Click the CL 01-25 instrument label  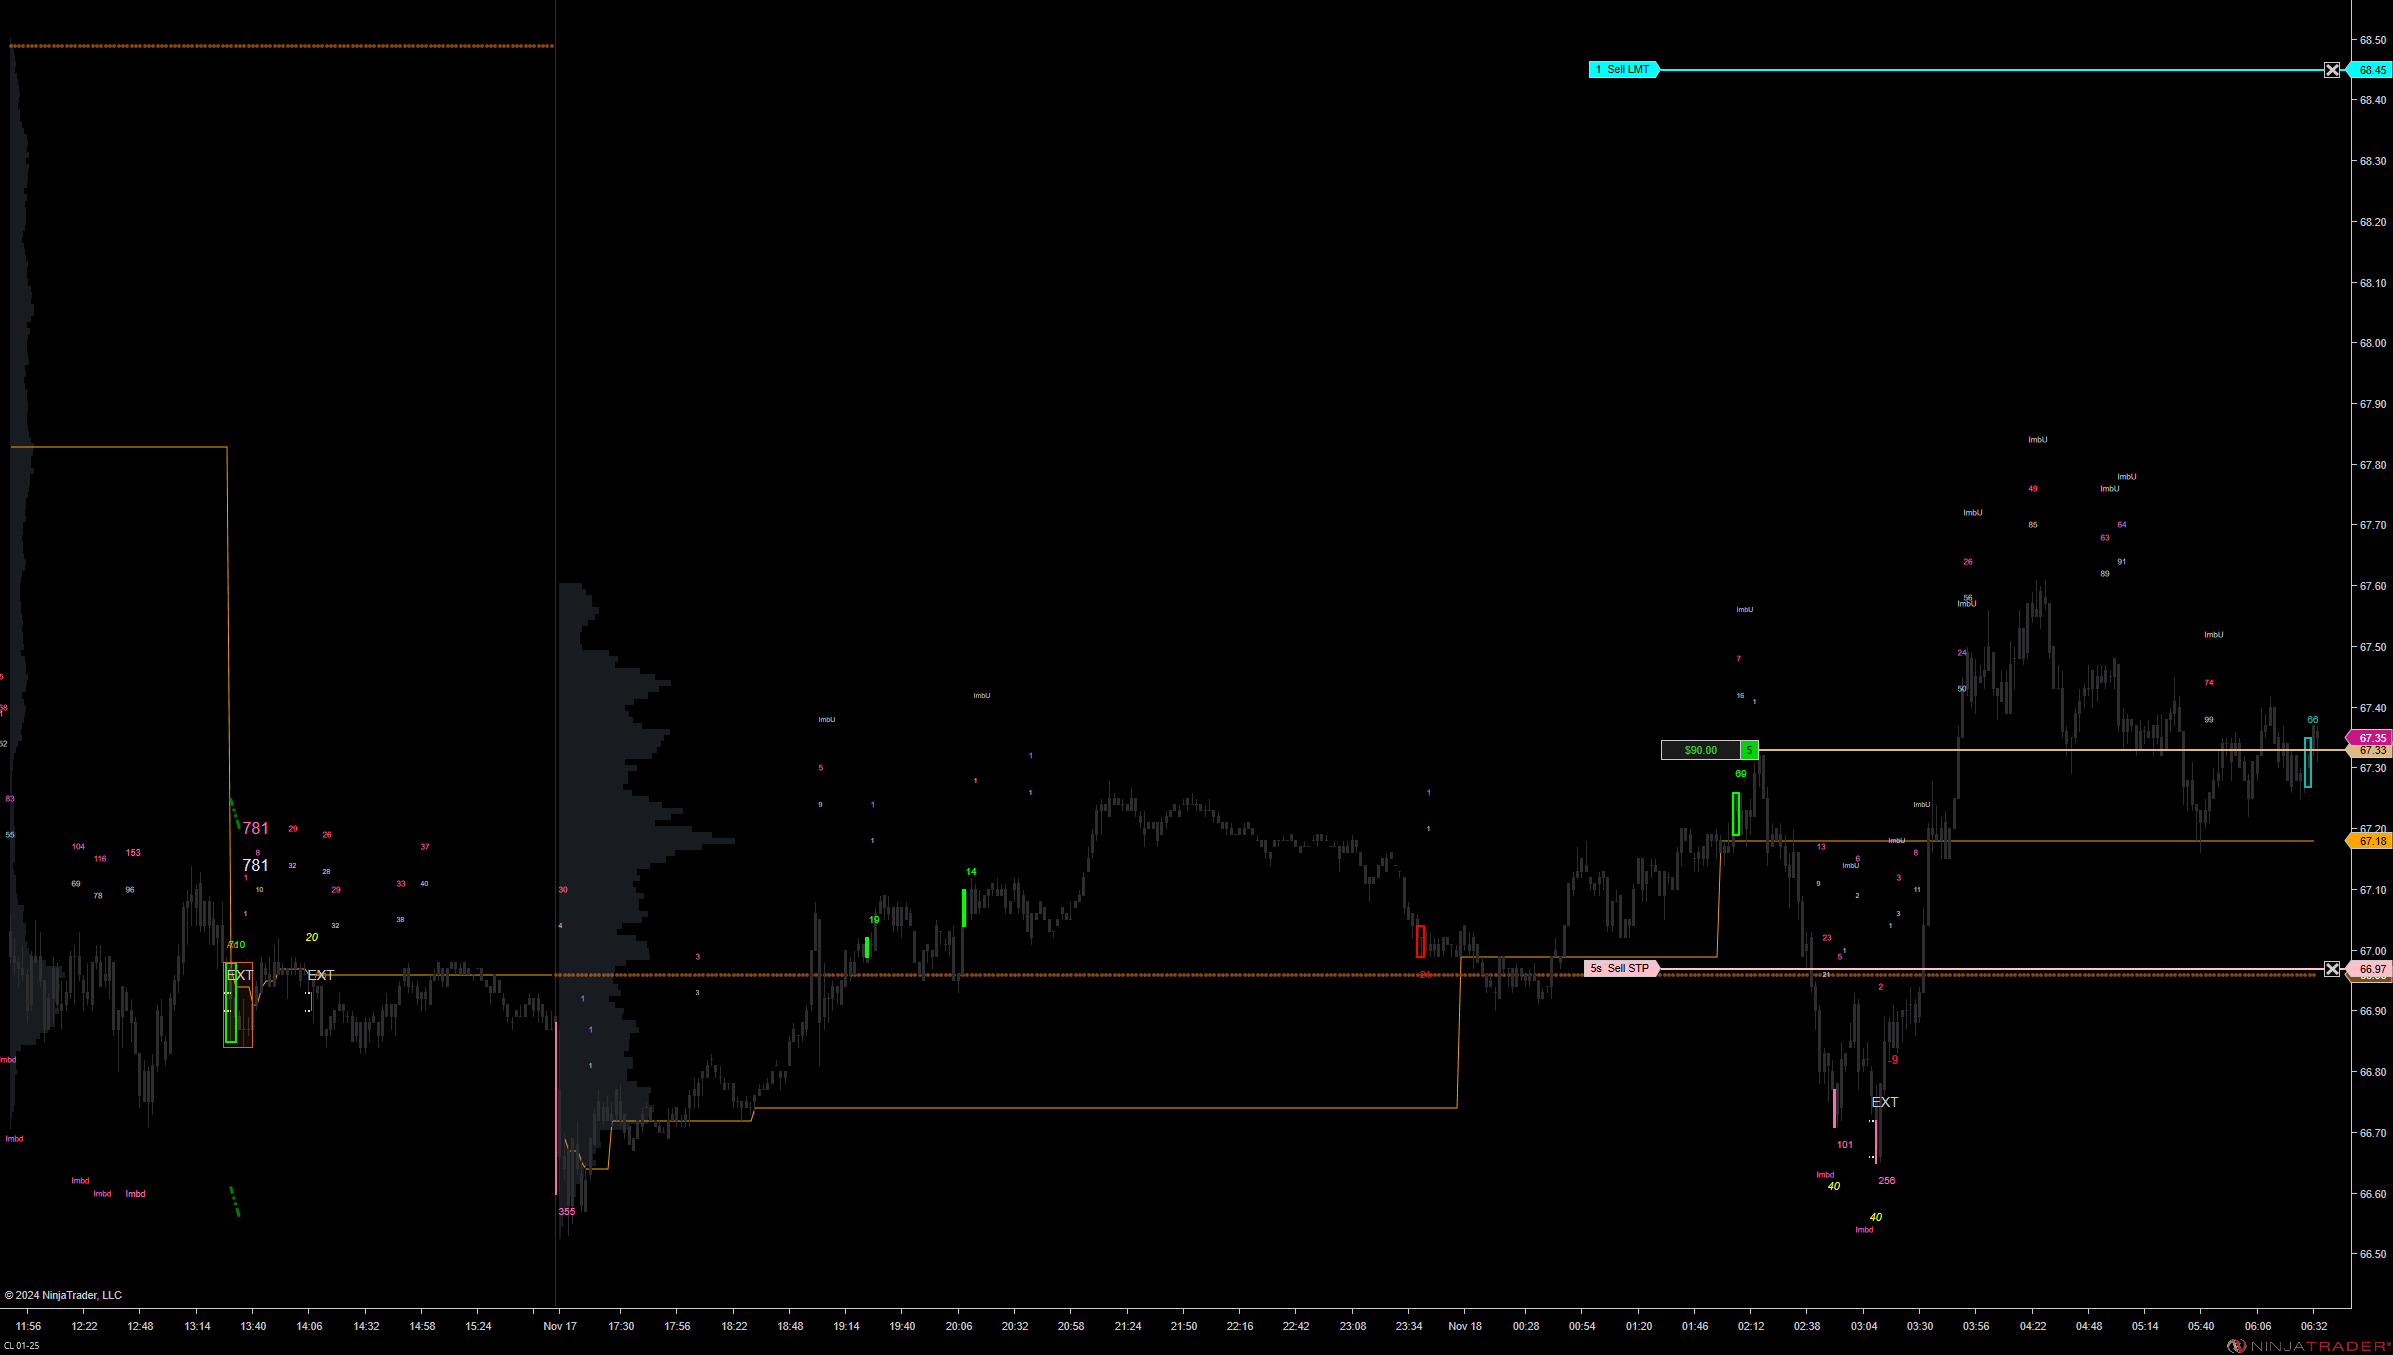[21, 1346]
